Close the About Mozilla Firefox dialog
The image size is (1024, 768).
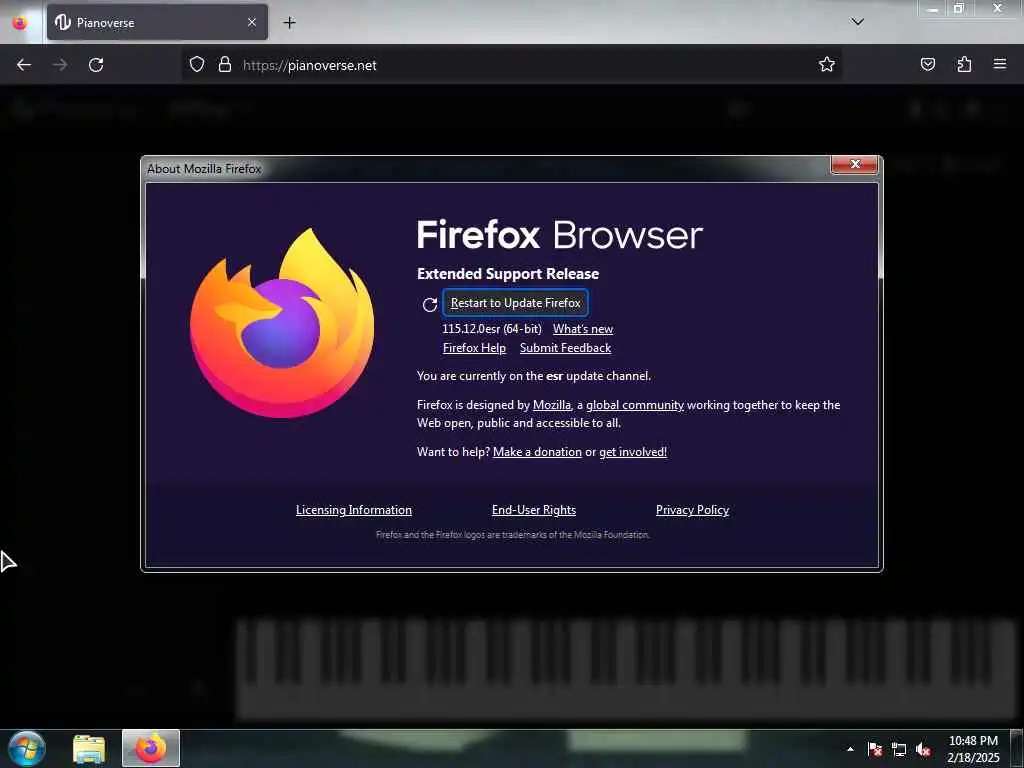coord(854,165)
